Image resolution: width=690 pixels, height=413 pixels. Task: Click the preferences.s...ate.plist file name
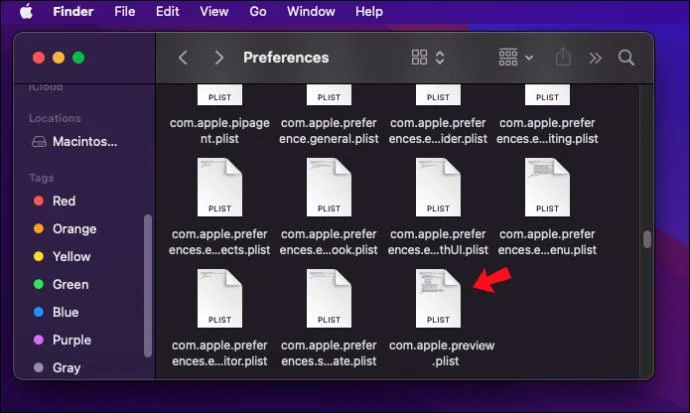point(329,353)
